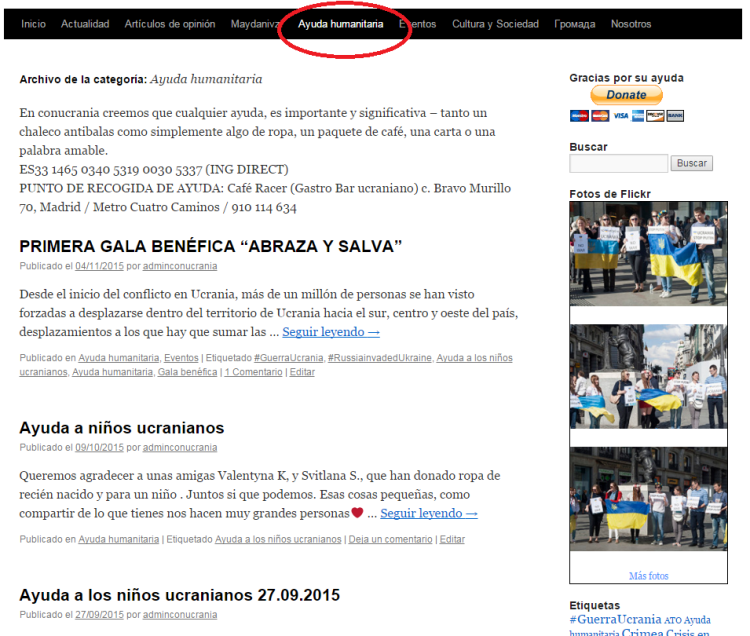Click the 04/11/2015 publication date link
750x636 pixels.
(x=99, y=266)
